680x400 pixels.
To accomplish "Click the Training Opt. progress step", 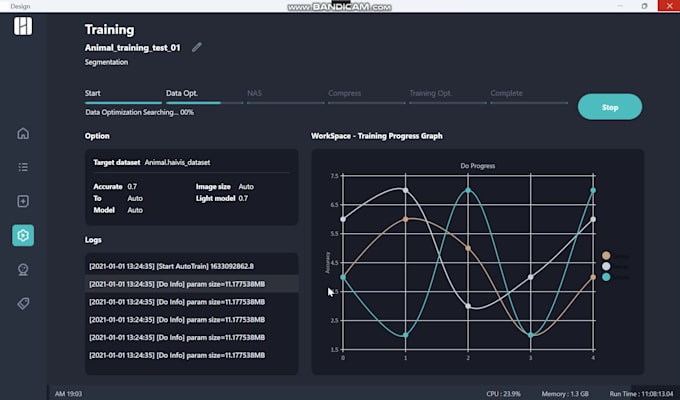I will [x=430, y=93].
